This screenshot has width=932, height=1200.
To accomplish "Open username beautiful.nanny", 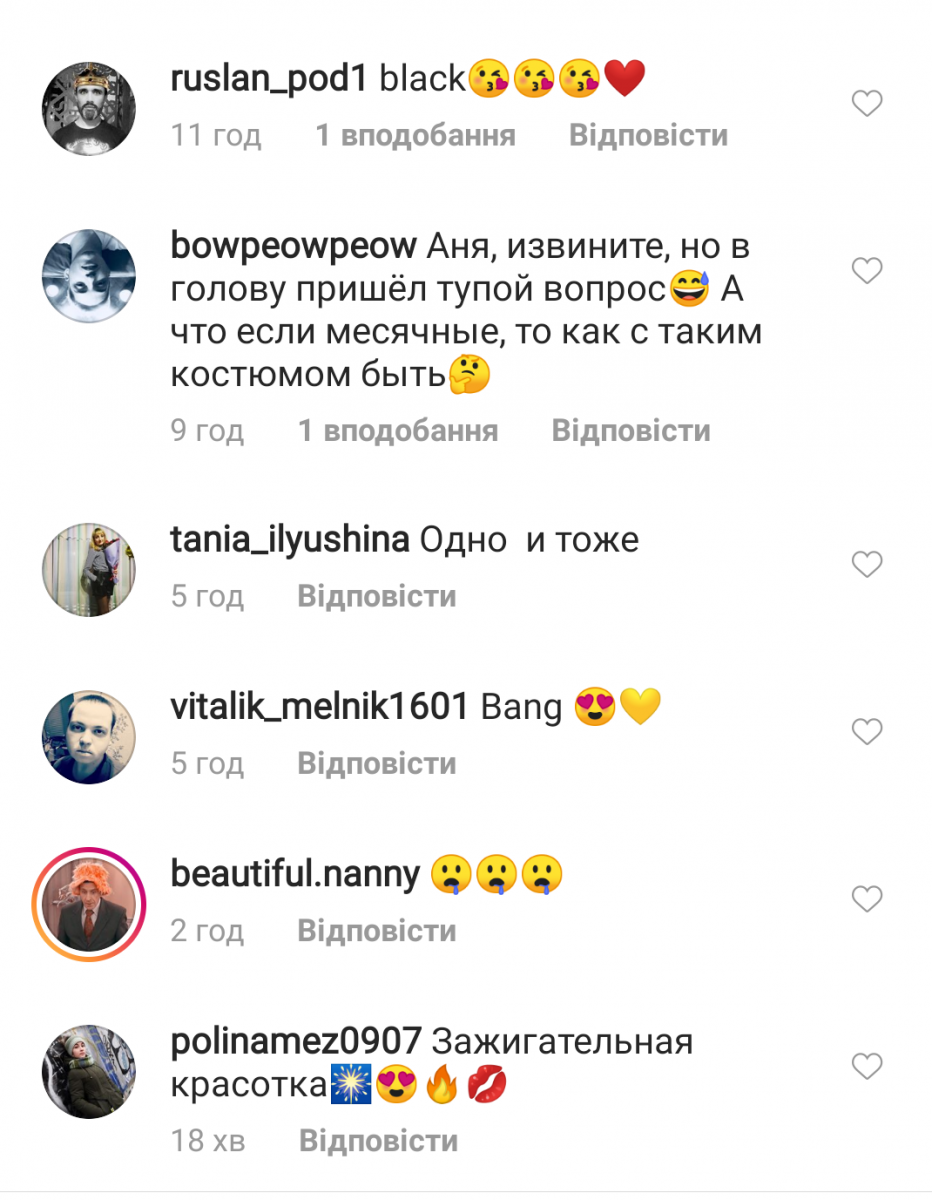I will 296,875.
